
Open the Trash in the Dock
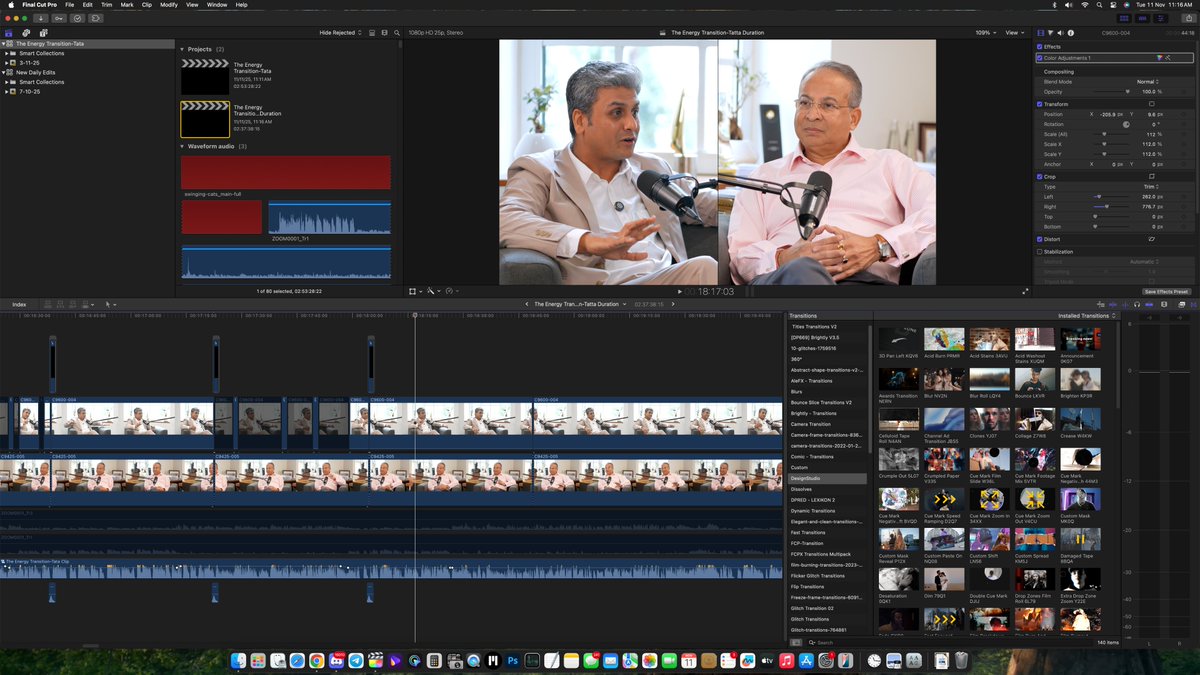961,661
